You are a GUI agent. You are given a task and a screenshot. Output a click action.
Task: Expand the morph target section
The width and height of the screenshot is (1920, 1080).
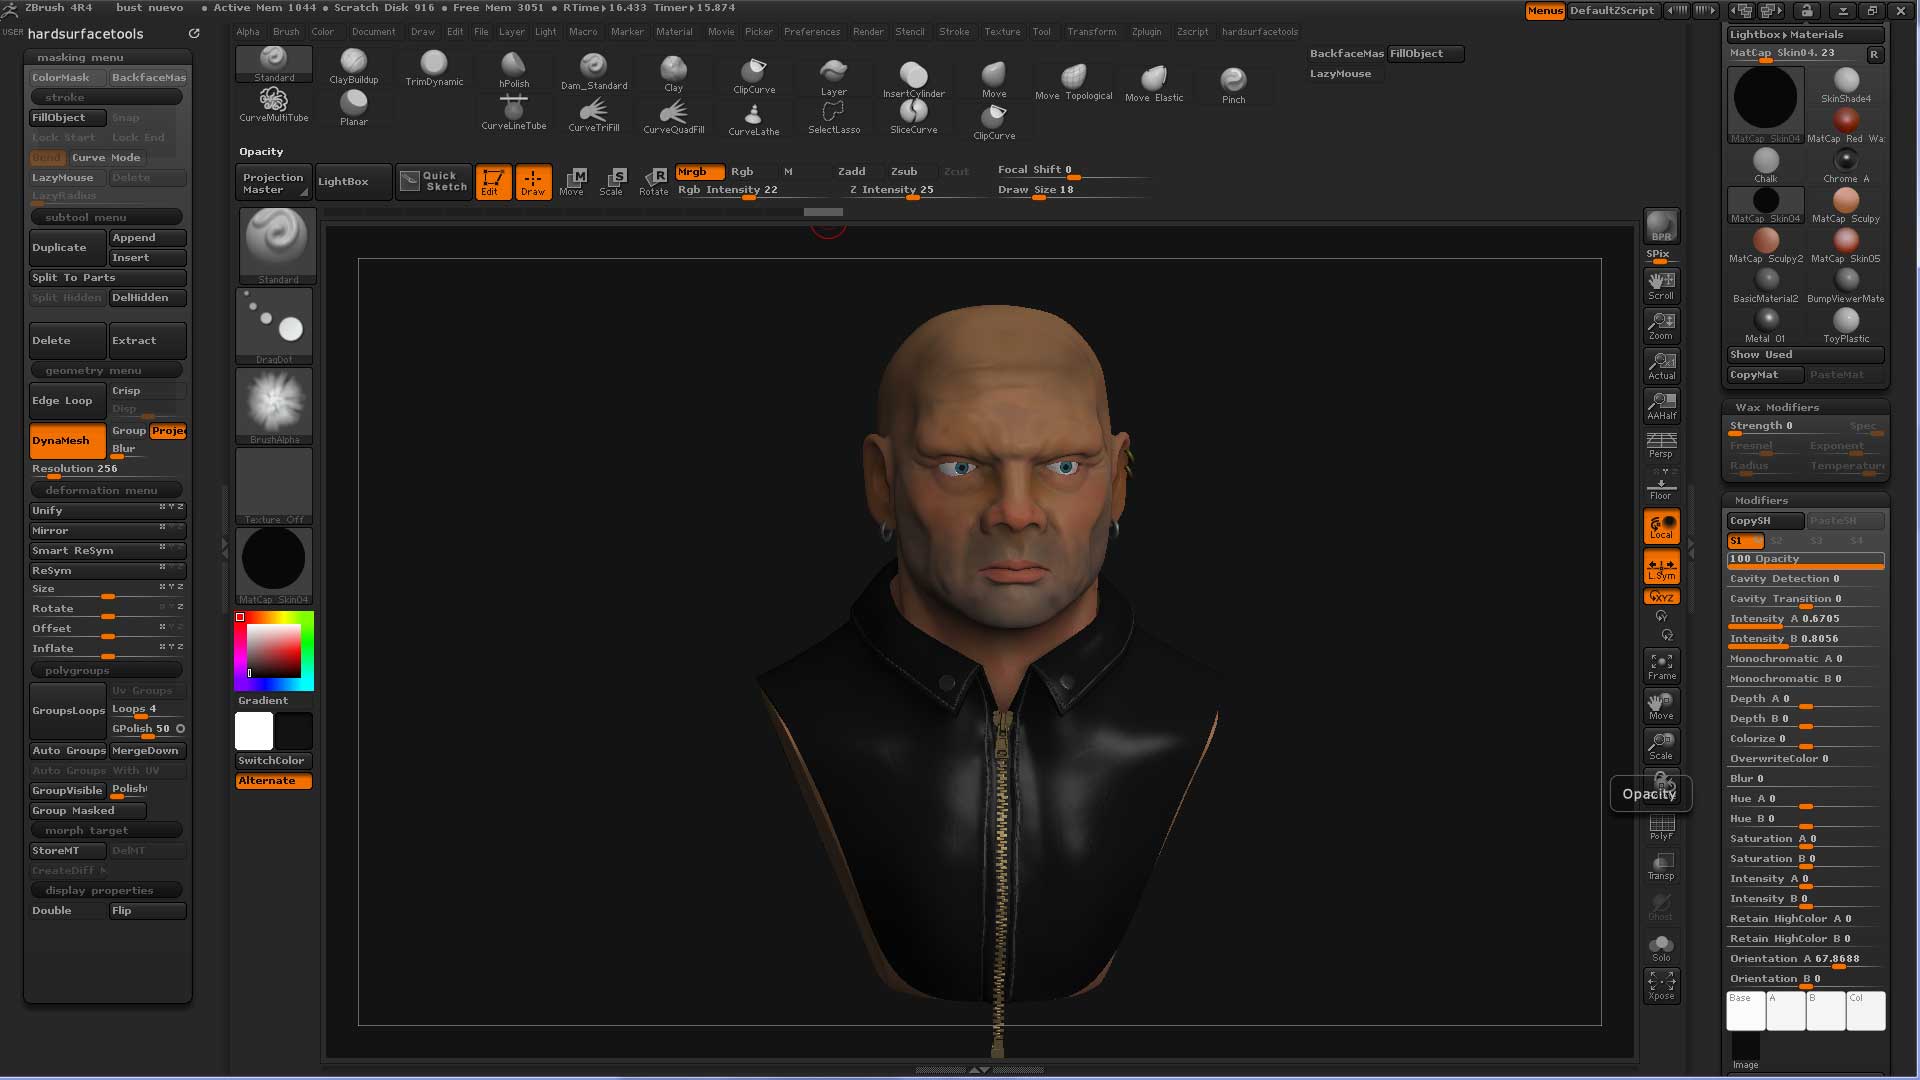106,830
